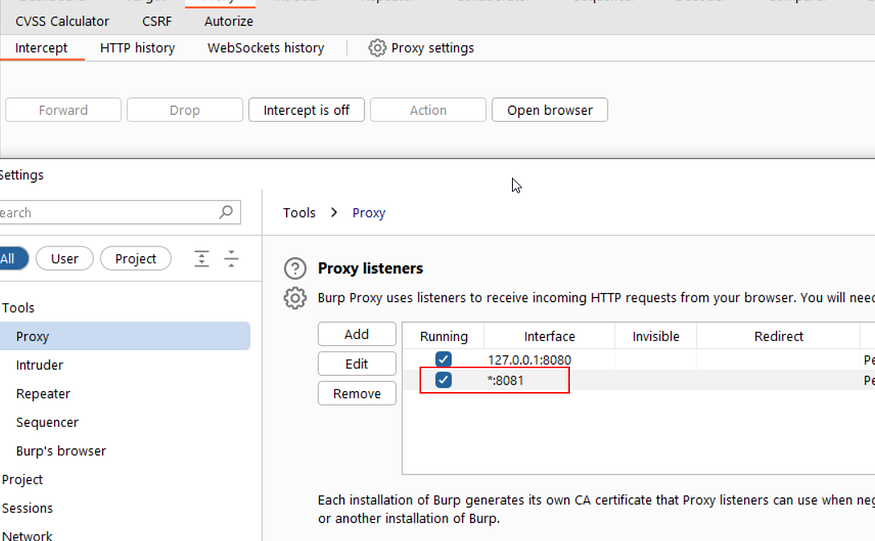Remove the selected proxy listener
Viewport: 875px width, 541px height.
point(357,394)
